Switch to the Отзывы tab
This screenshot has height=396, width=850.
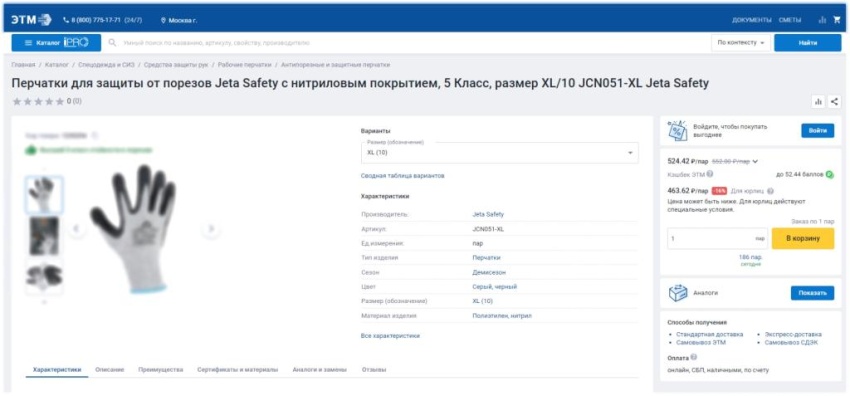coord(374,369)
